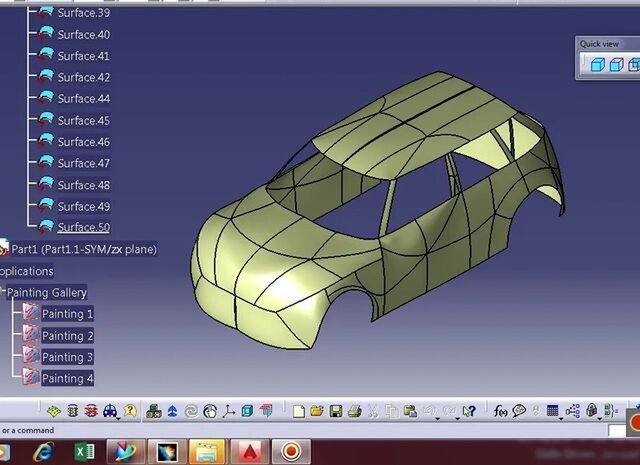Click the coiled stack icon in bottom toolbar
The height and width of the screenshot is (465, 640).
73,411
